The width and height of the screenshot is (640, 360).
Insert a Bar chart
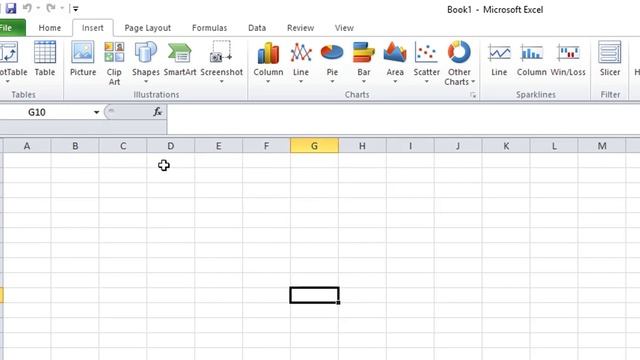coord(364,62)
